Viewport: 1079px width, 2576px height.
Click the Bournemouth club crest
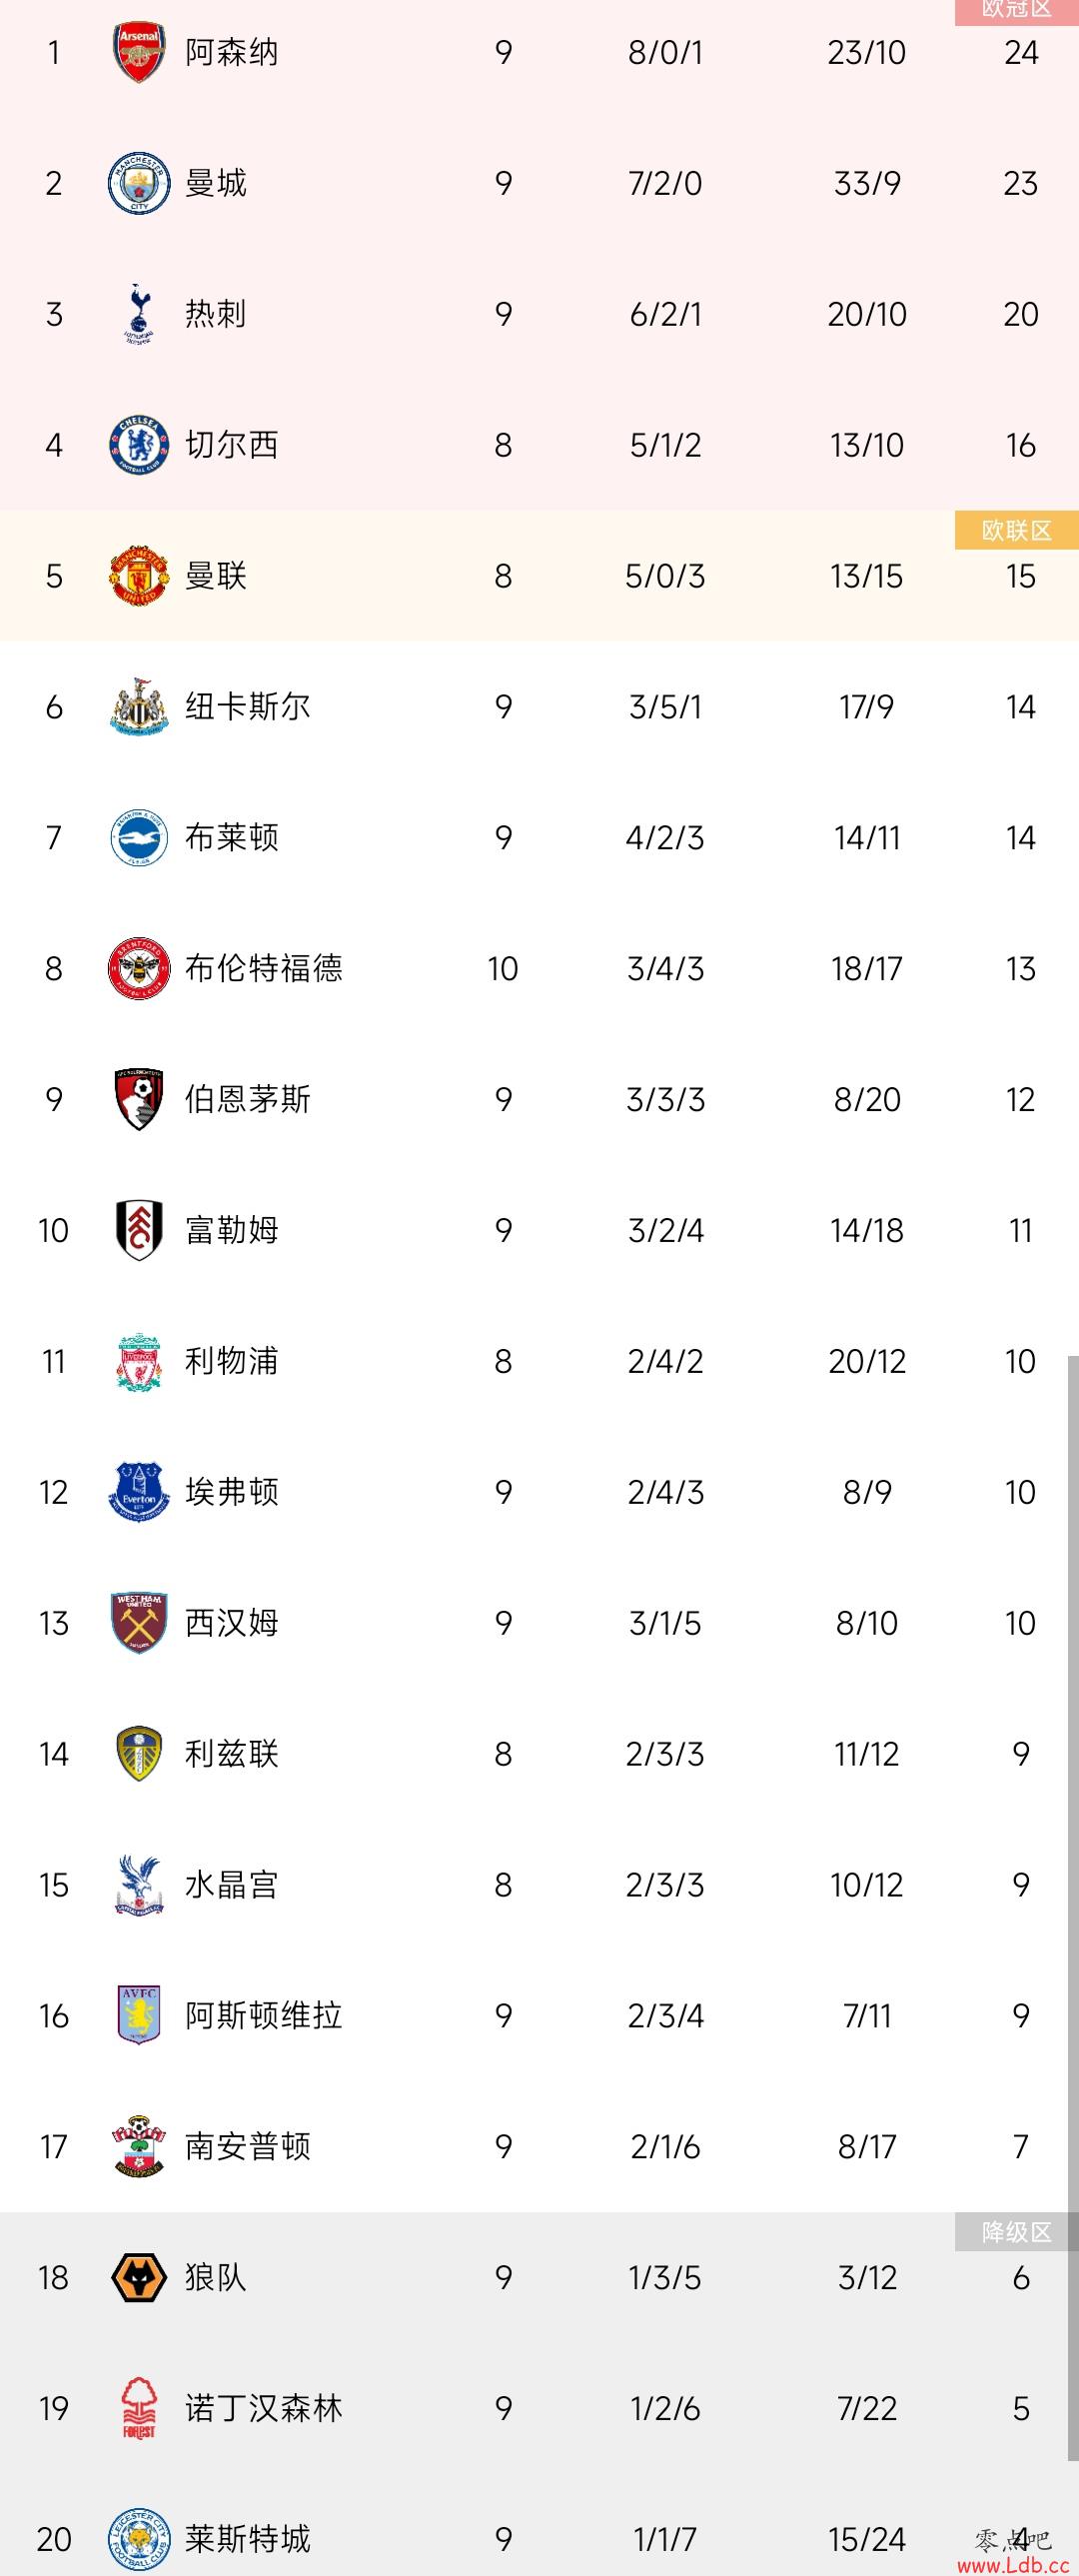[x=138, y=1099]
